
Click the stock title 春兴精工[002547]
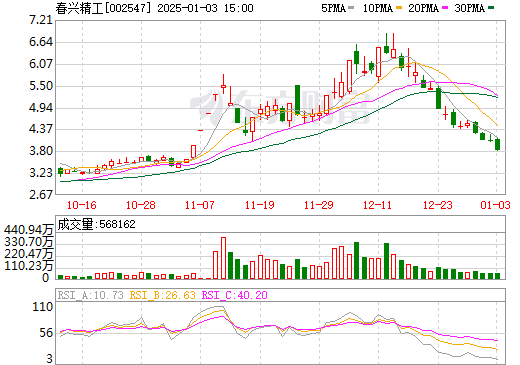click(104, 8)
